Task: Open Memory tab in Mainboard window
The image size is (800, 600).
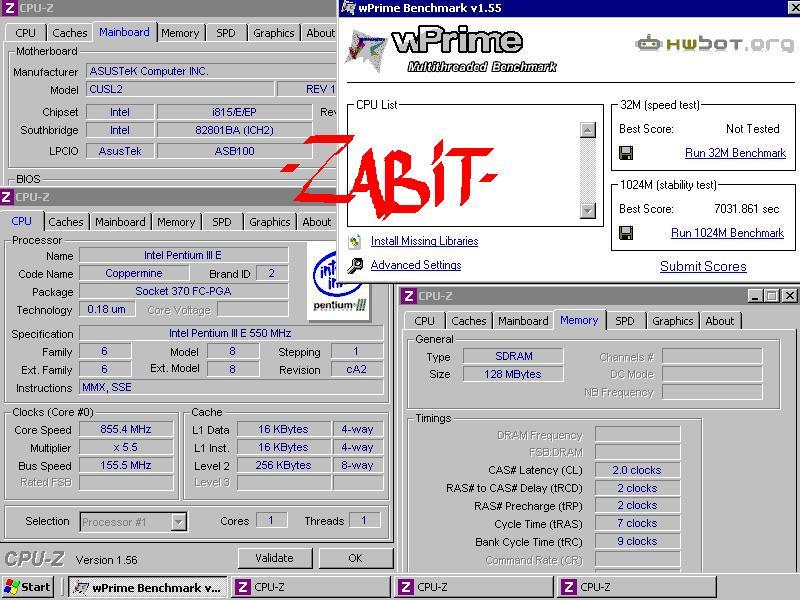Action: coord(180,33)
